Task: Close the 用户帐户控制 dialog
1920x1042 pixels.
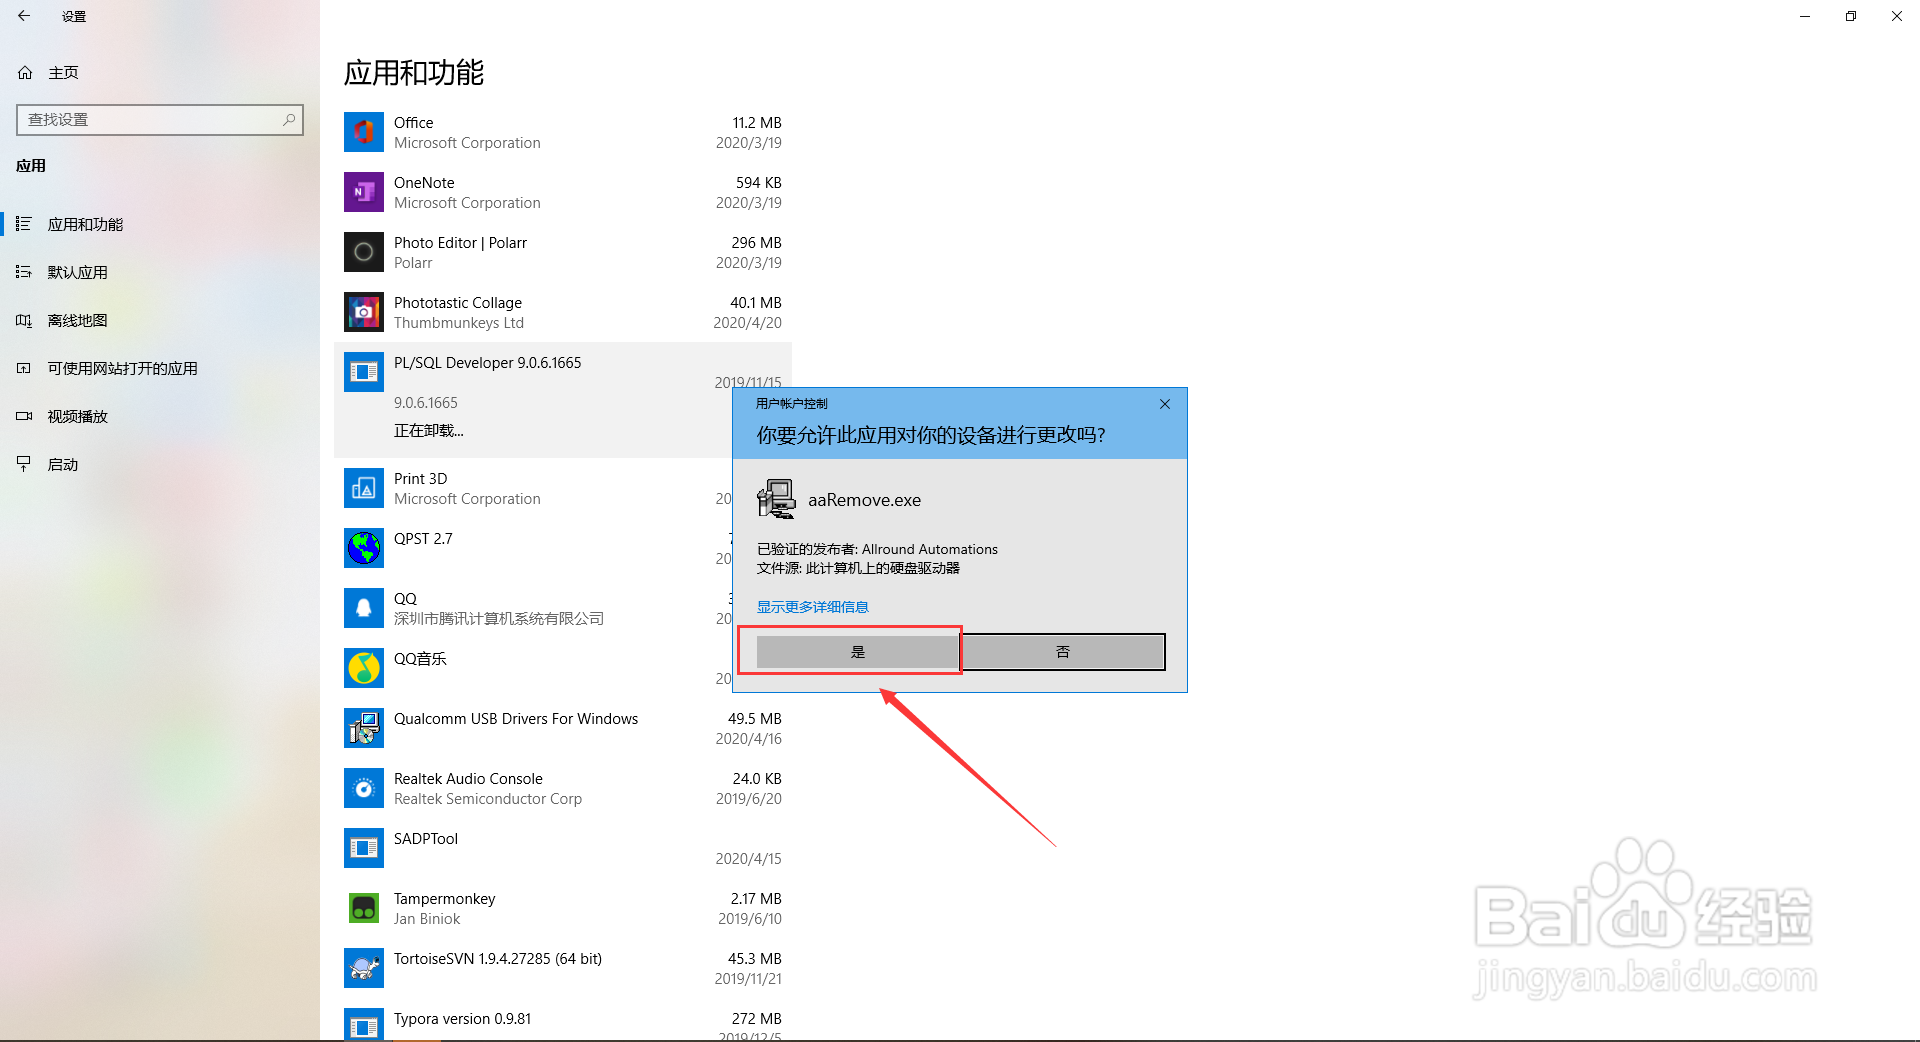Action: click(1165, 404)
